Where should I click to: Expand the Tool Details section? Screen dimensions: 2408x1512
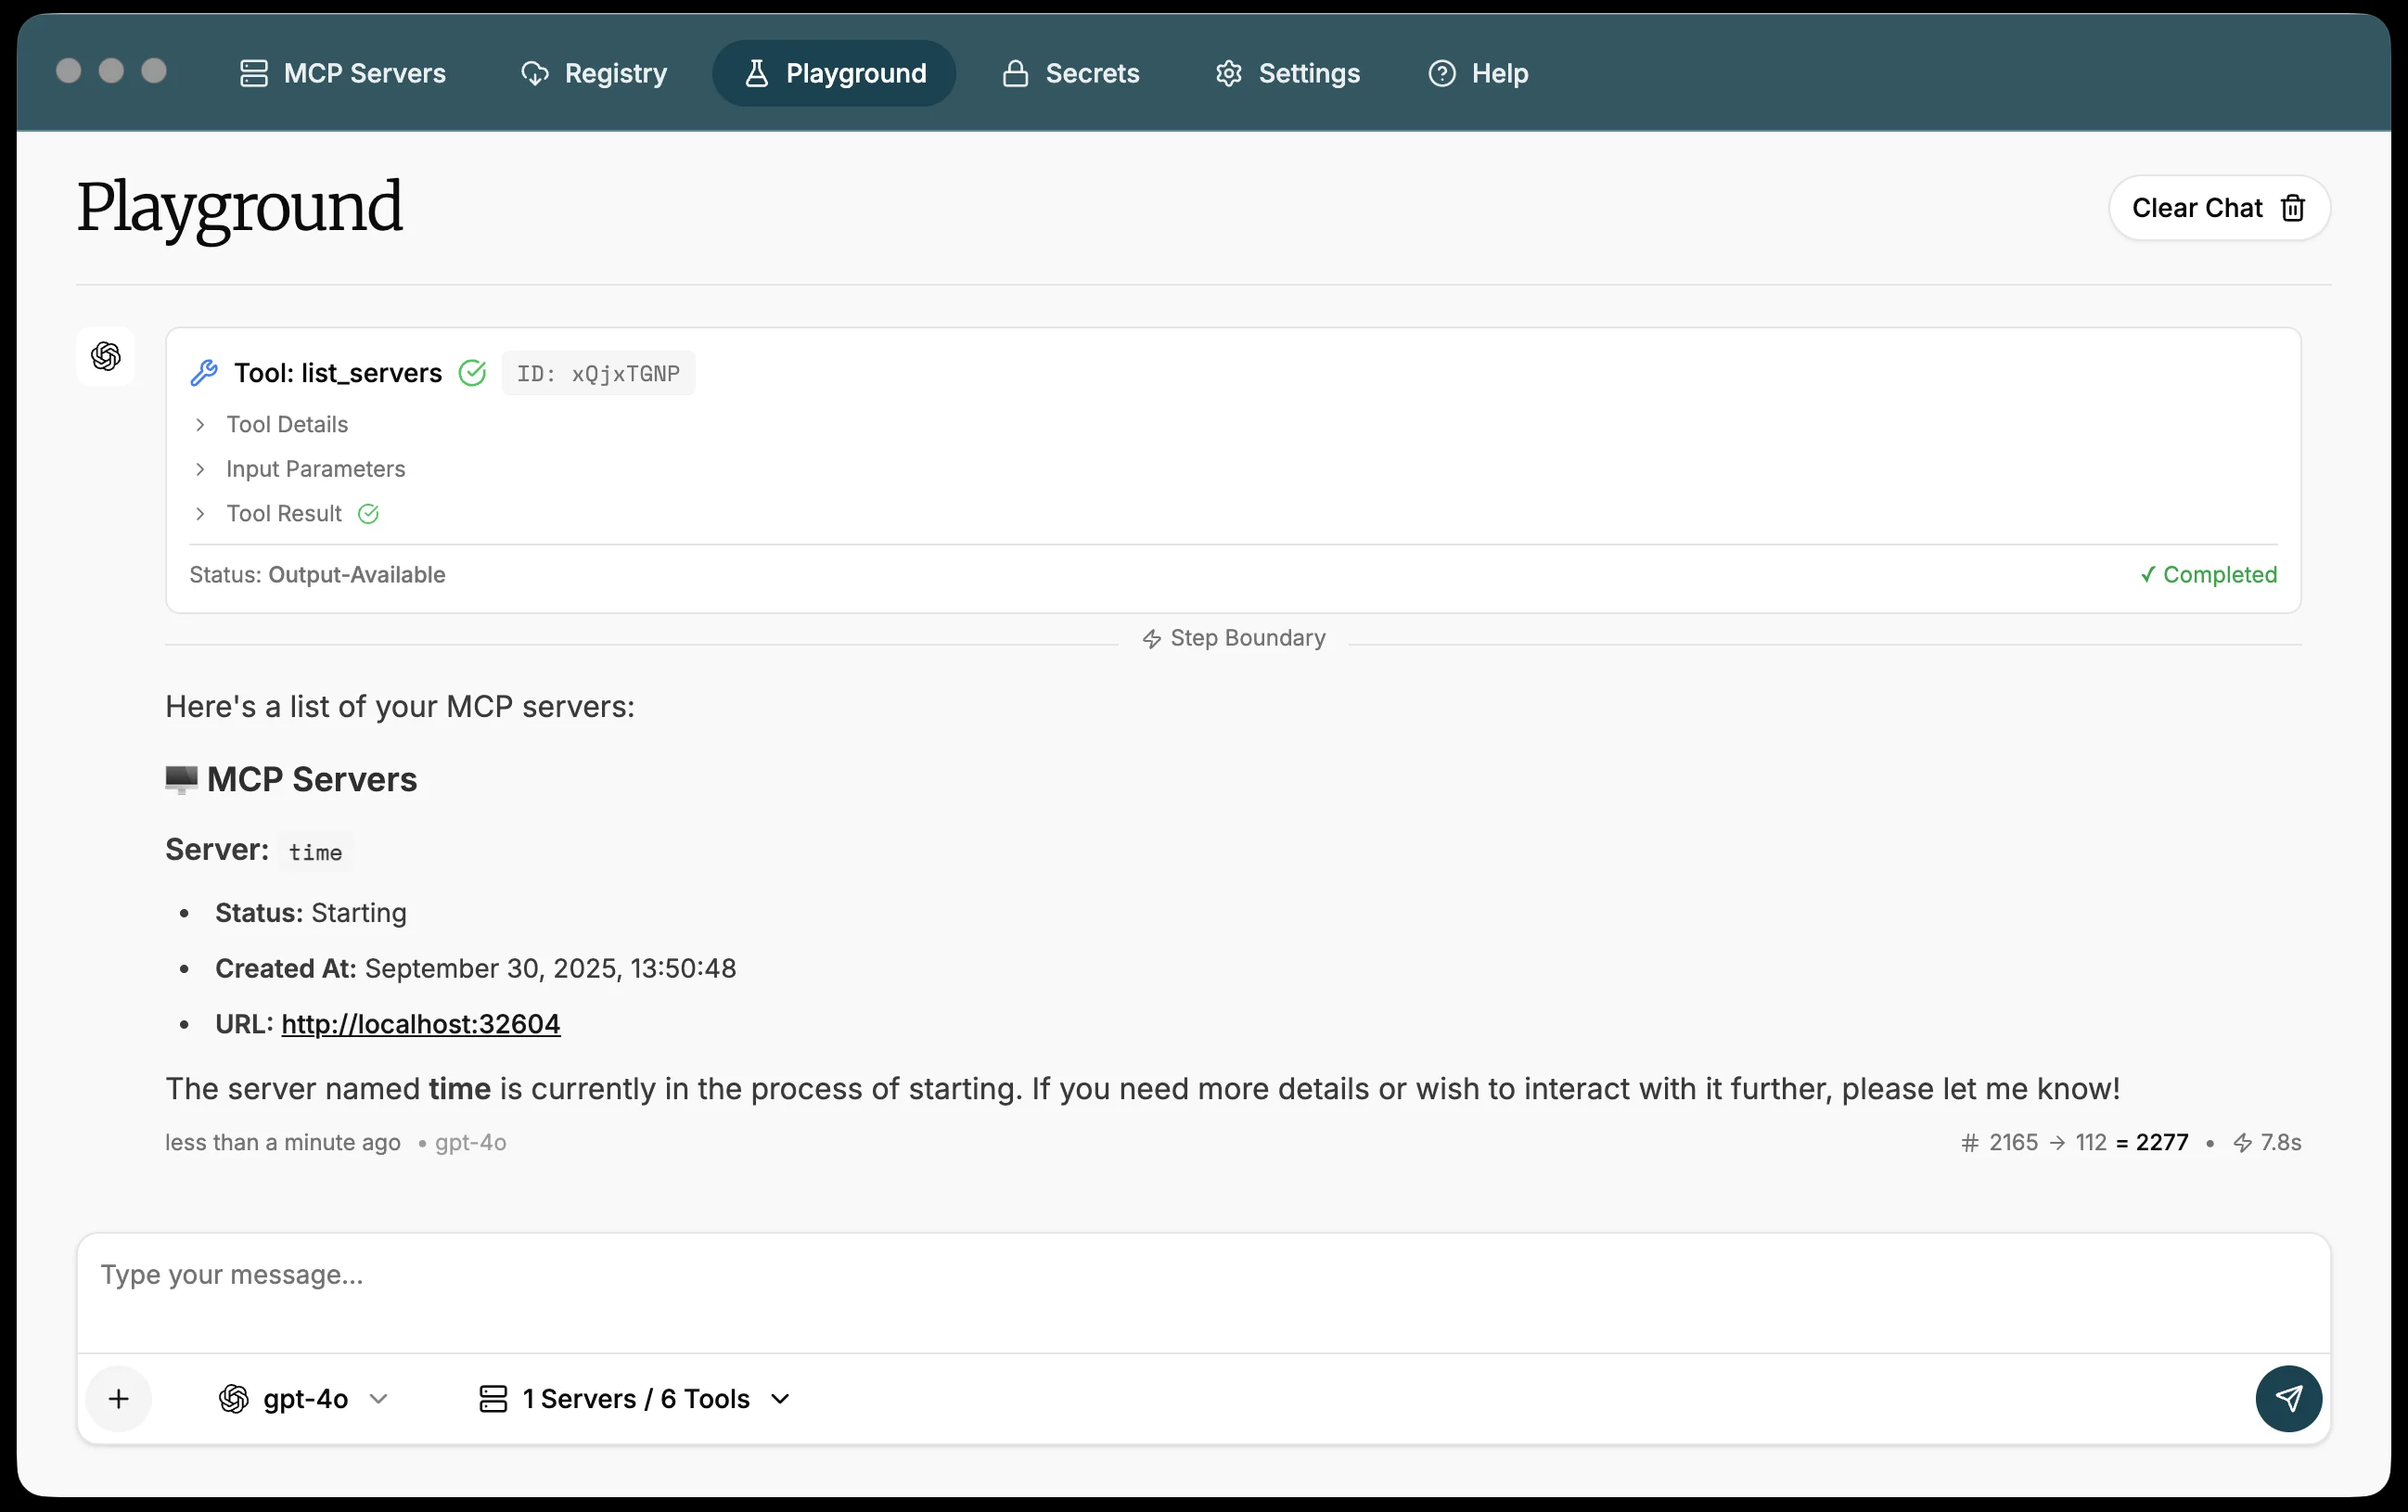click(287, 424)
